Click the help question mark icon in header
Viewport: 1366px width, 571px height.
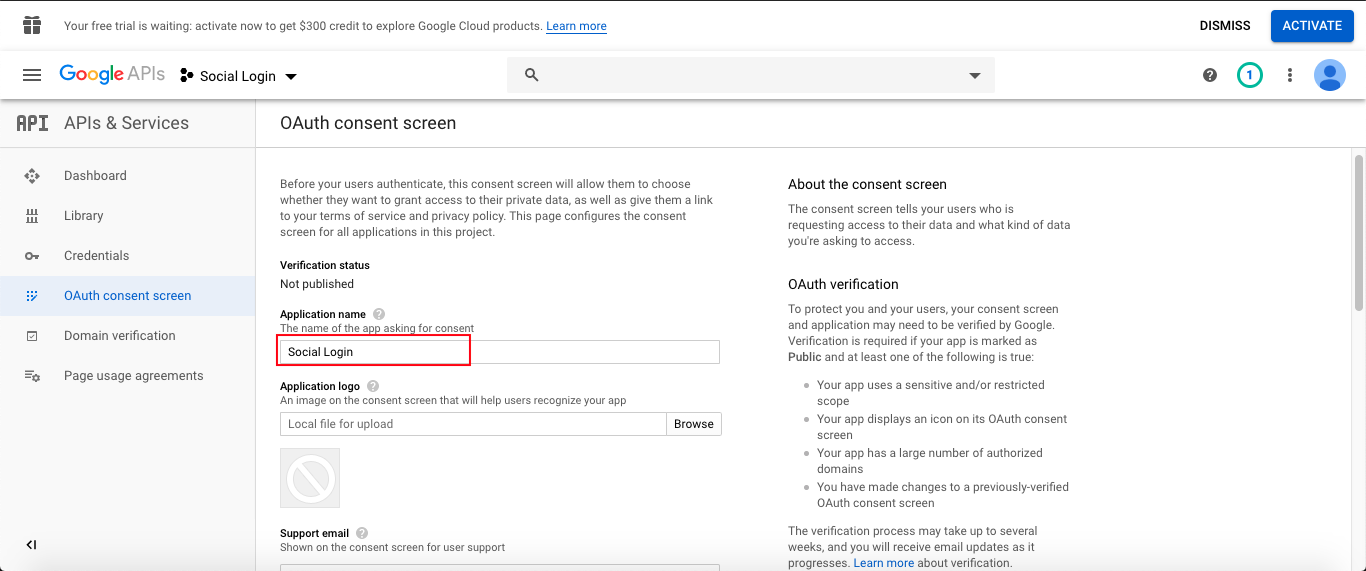[x=1210, y=75]
